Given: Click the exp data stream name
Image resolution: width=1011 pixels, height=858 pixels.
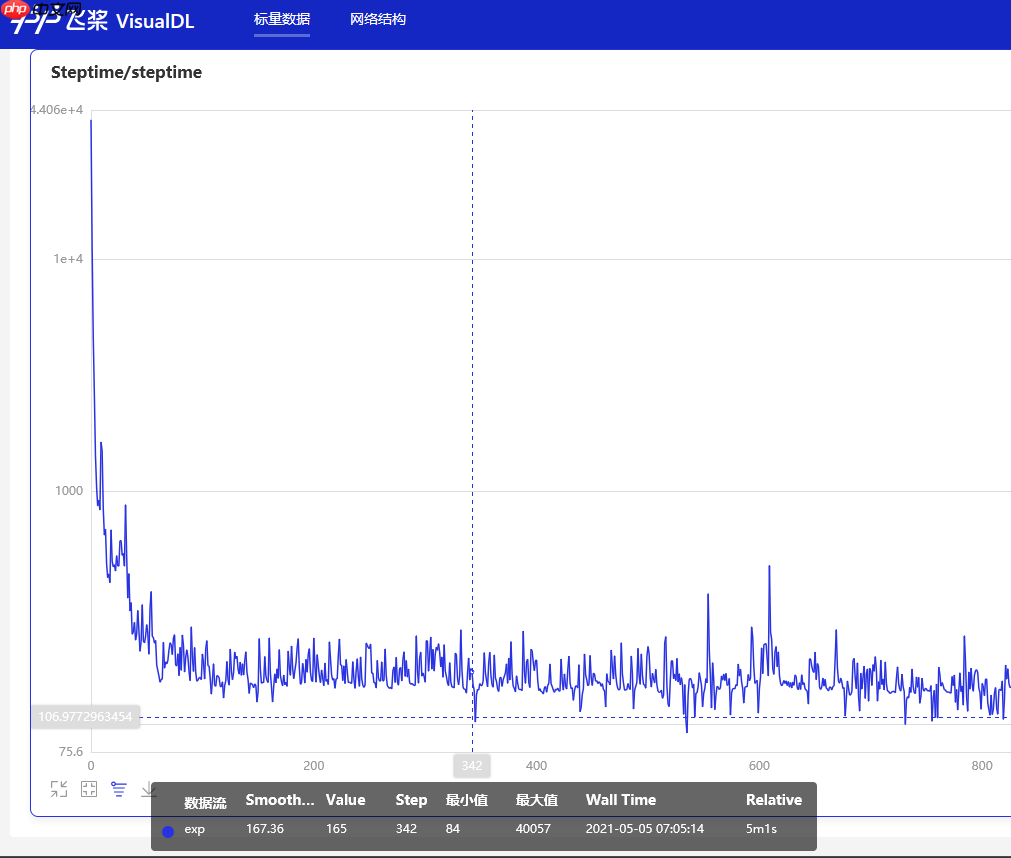Looking at the screenshot, I should [194, 830].
